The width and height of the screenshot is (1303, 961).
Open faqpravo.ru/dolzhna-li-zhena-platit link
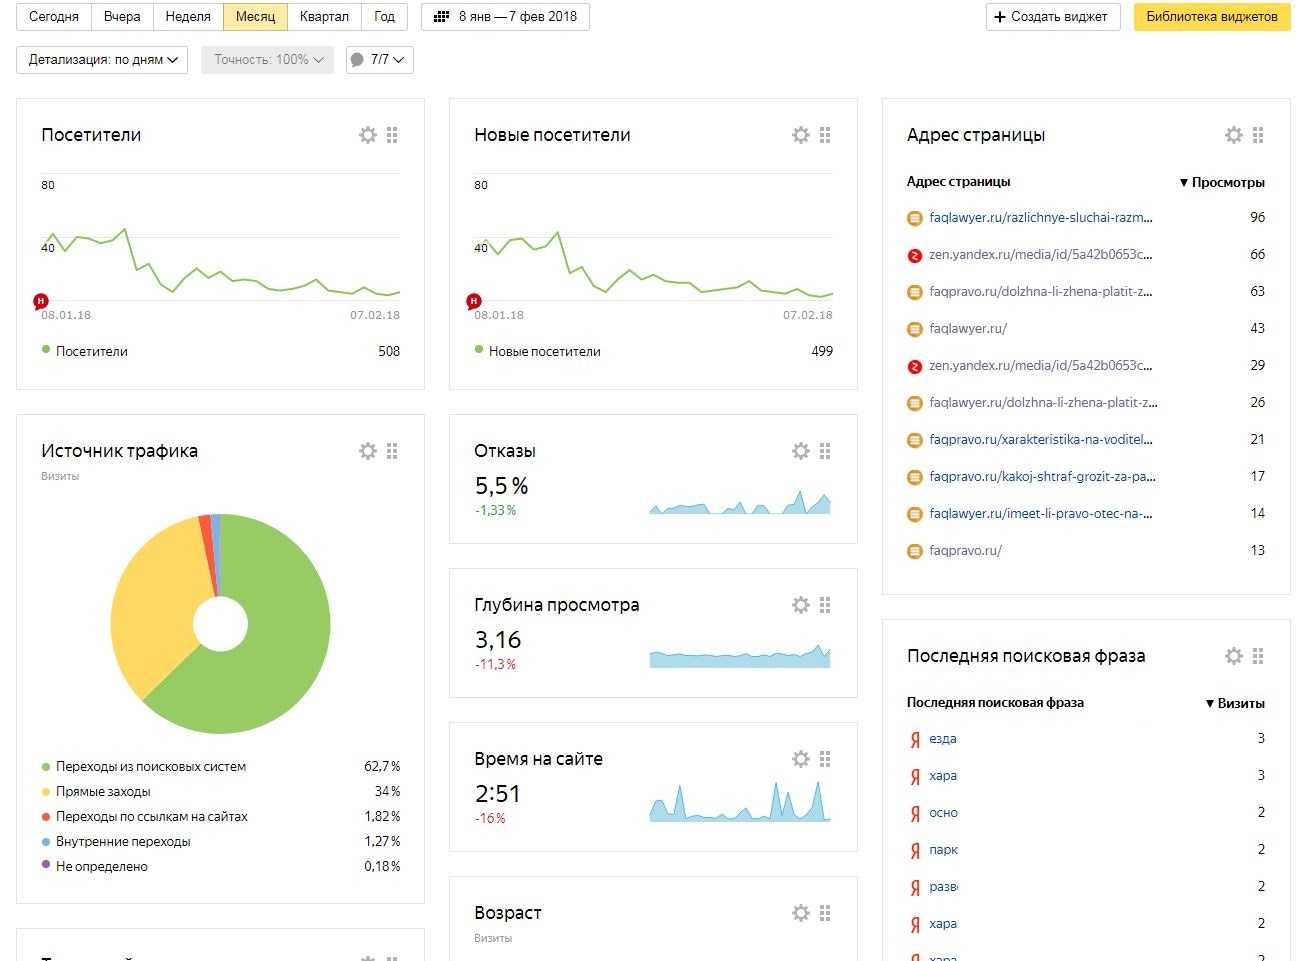(1041, 292)
